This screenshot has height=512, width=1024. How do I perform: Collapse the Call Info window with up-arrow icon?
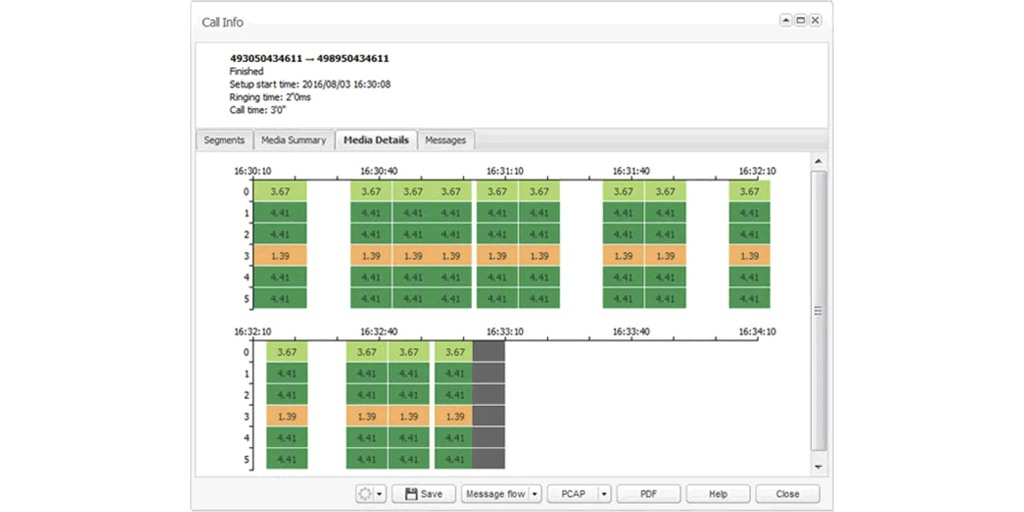tap(786, 20)
